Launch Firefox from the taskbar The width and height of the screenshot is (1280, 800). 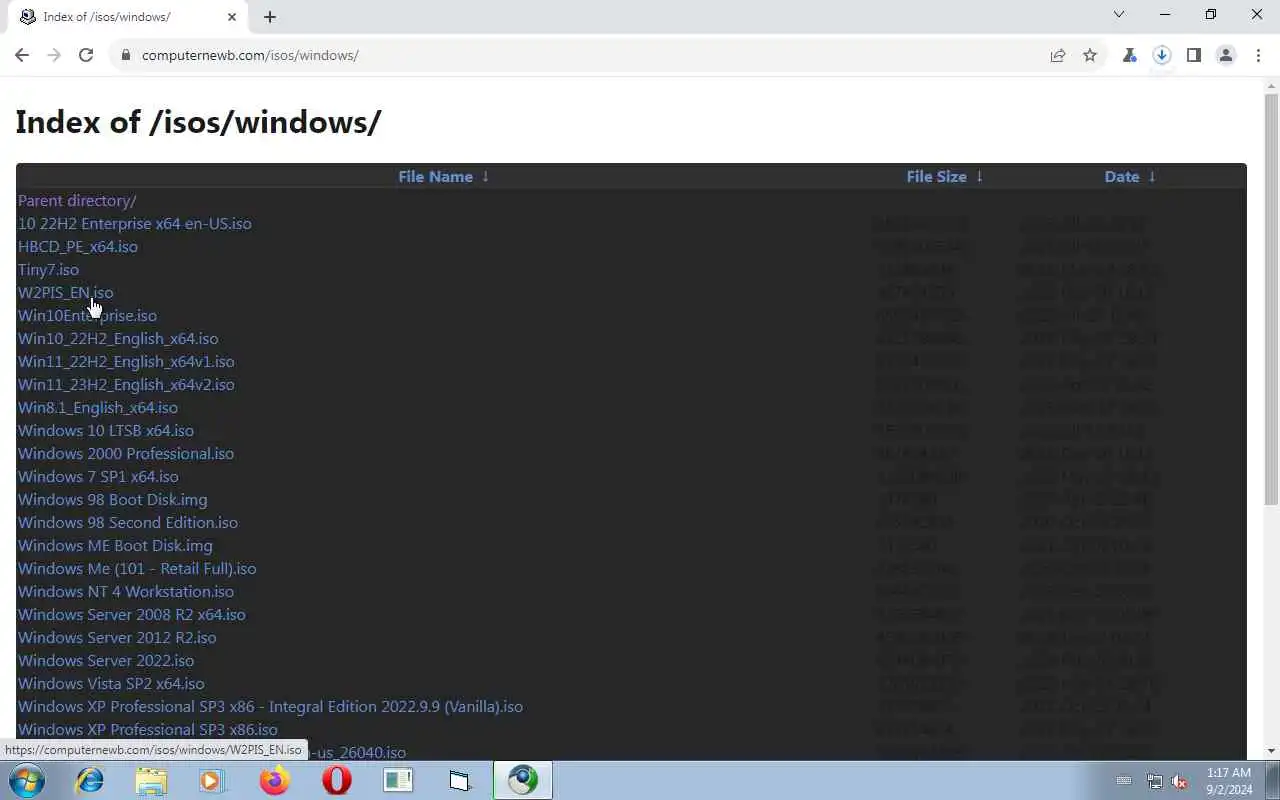coord(274,780)
